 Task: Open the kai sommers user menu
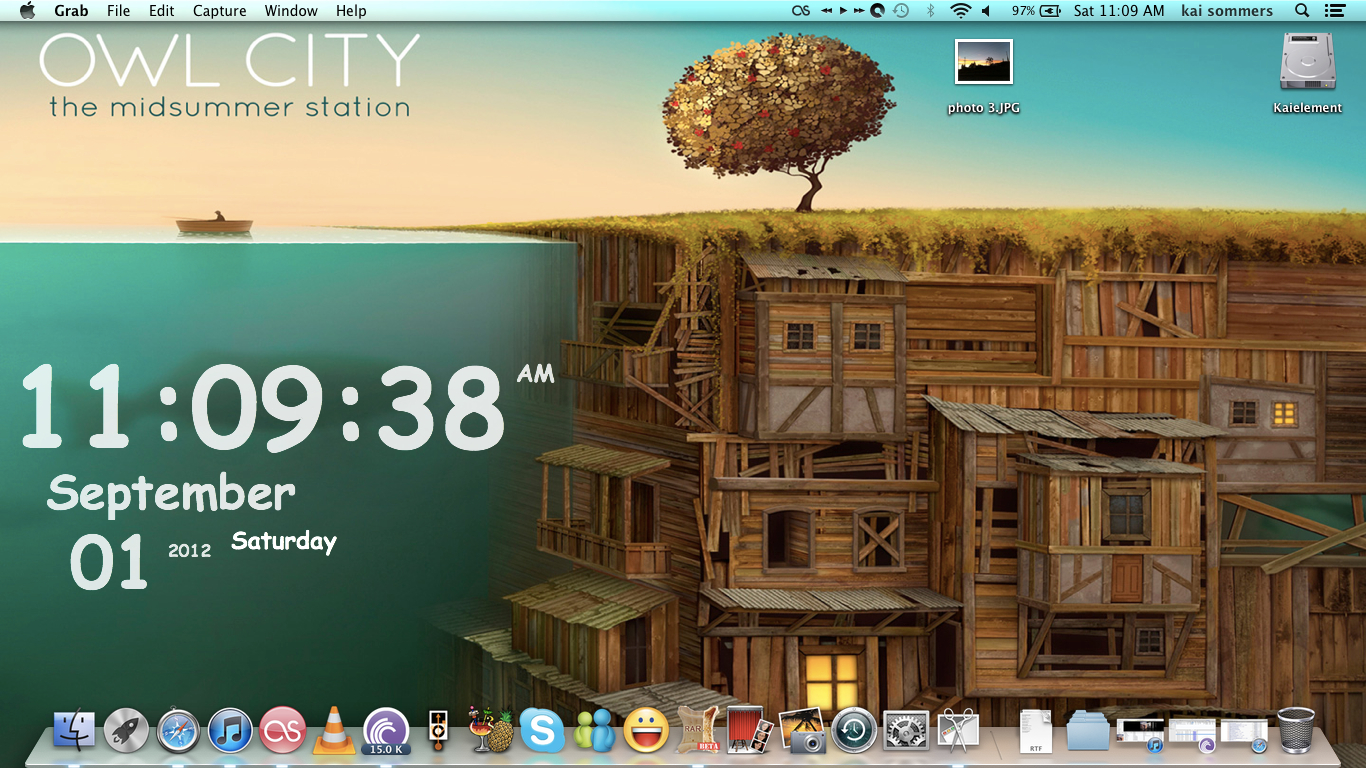[x=1227, y=11]
